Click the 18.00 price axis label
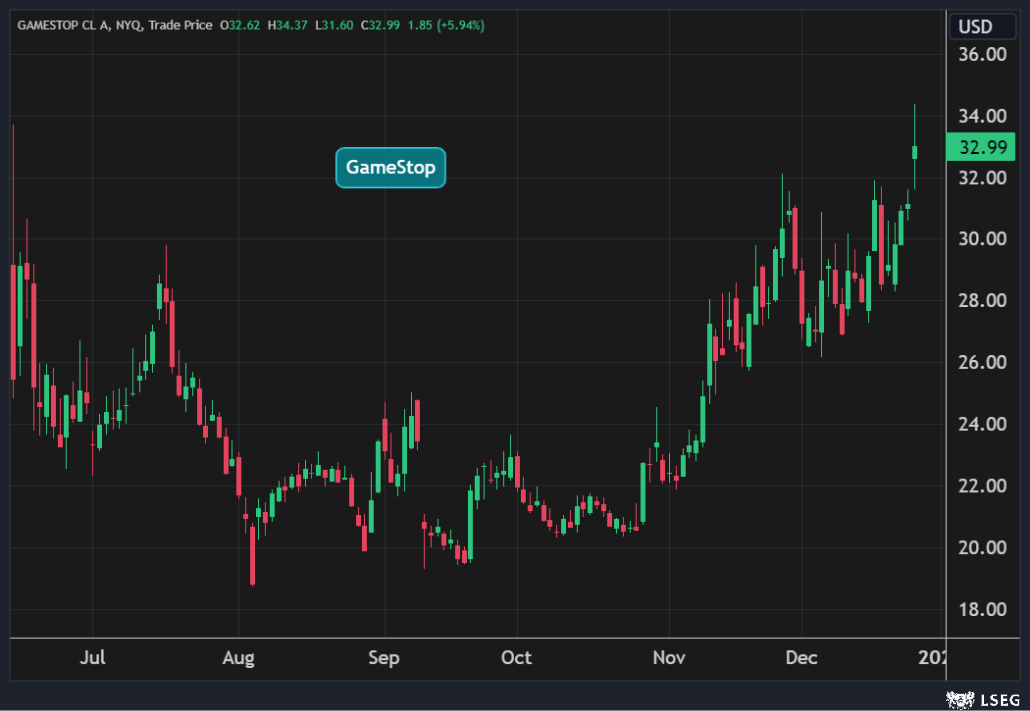Viewport: 1030px width, 711px height. point(981,609)
